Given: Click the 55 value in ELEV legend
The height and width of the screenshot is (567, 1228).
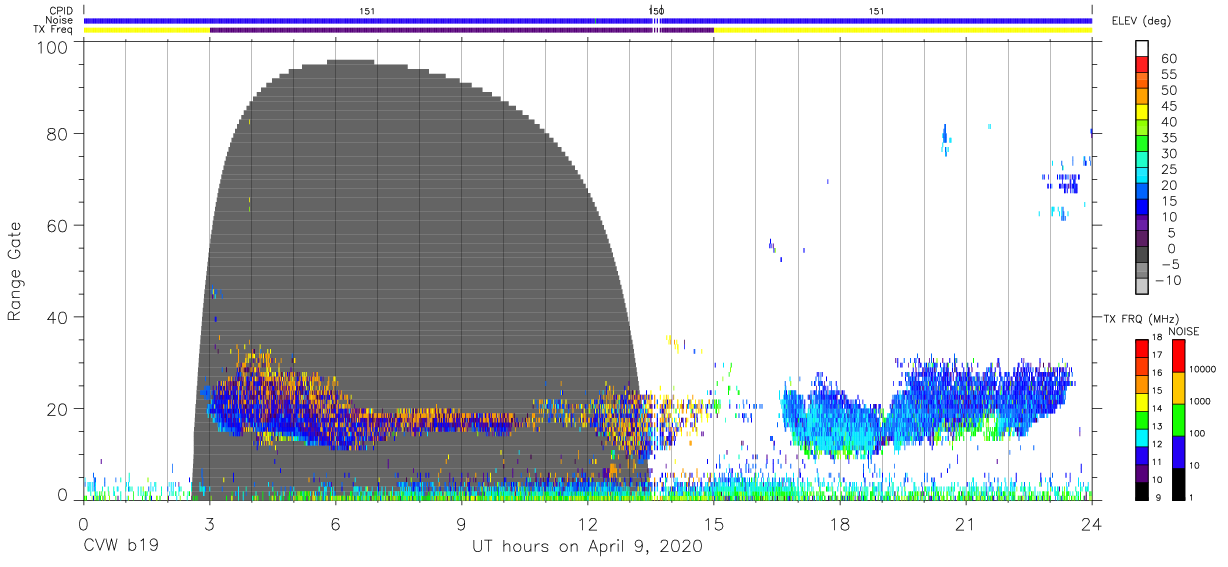Looking at the screenshot, I should click(1168, 75).
